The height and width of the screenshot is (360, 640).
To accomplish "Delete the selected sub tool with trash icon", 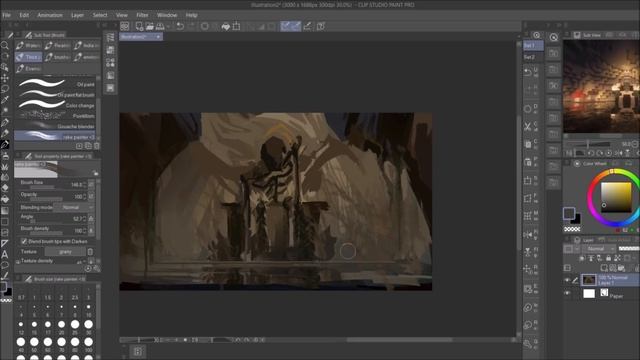I will pyautogui.click(x=97, y=146).
